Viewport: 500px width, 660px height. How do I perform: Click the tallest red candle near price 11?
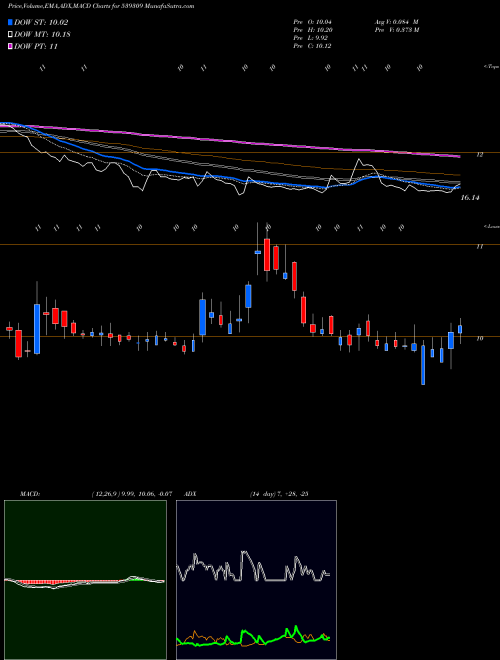pos(267,255)
